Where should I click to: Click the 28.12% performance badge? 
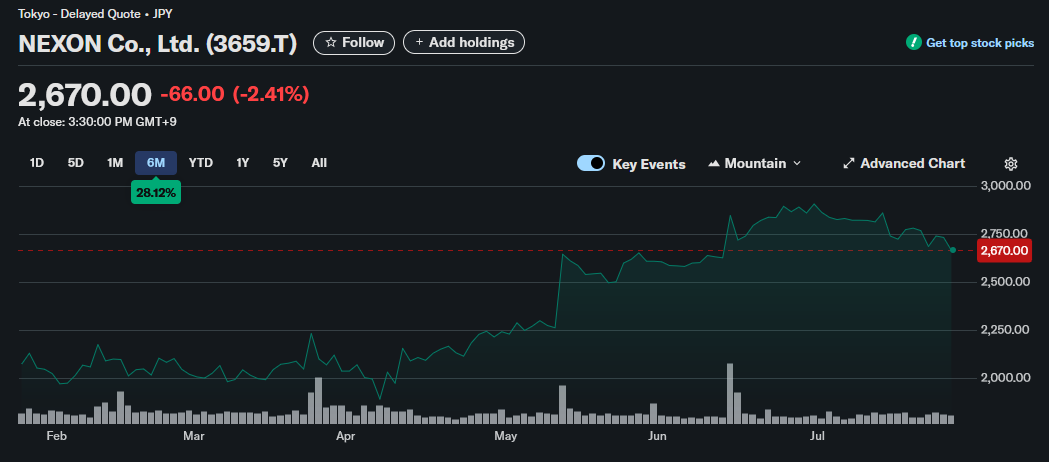coord(156,193)
